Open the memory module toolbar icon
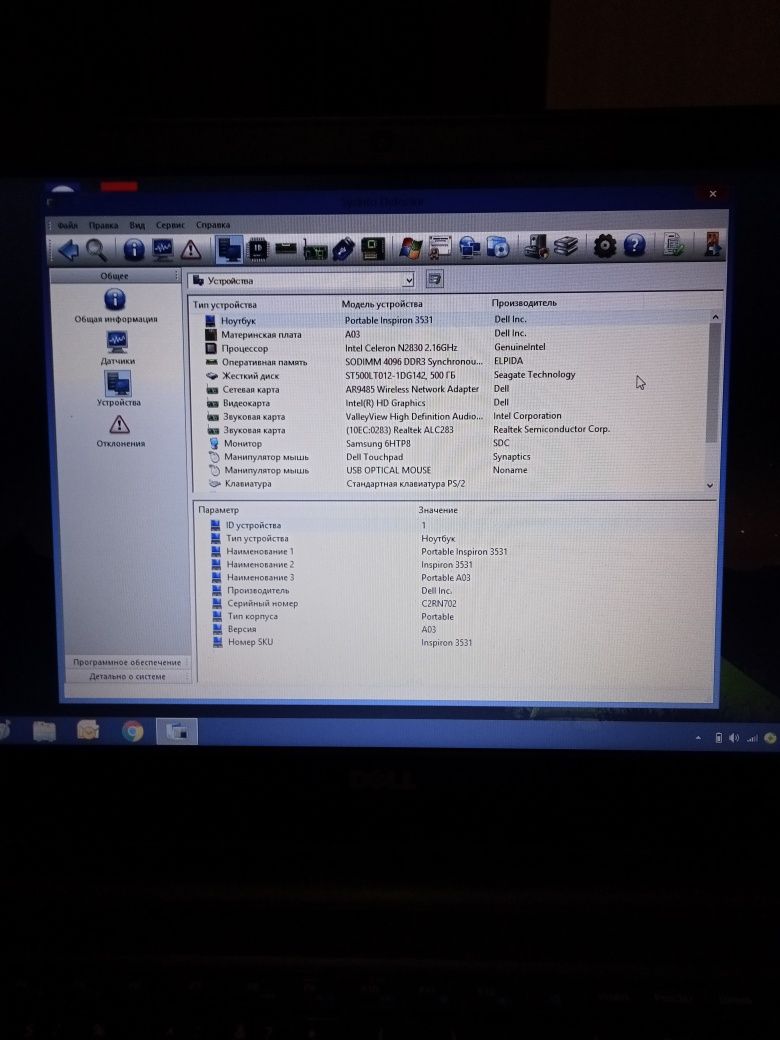This screenshot has height=1040, width=780. (x=286, y=249)
